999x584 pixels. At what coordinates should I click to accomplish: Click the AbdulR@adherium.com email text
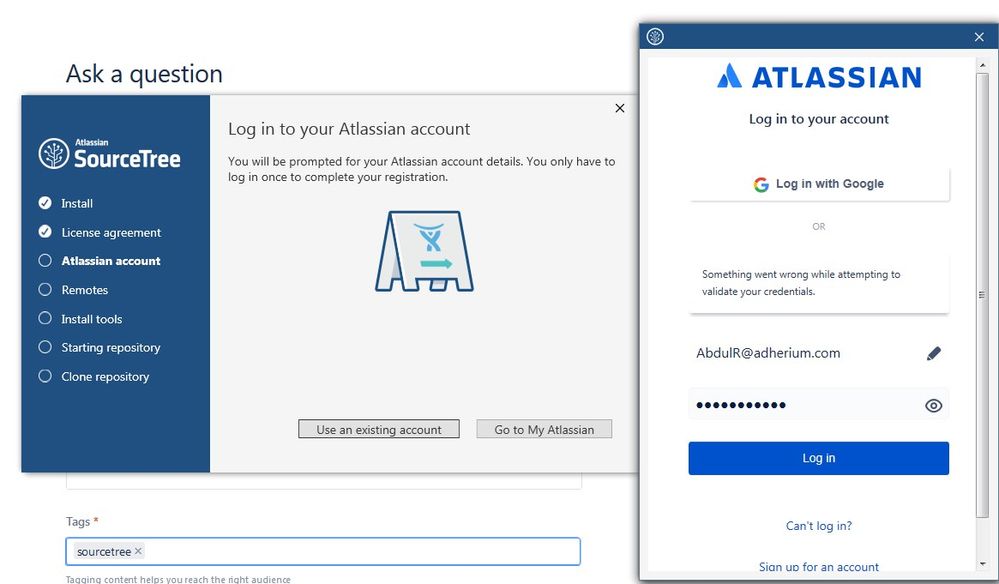pos(768,353)
